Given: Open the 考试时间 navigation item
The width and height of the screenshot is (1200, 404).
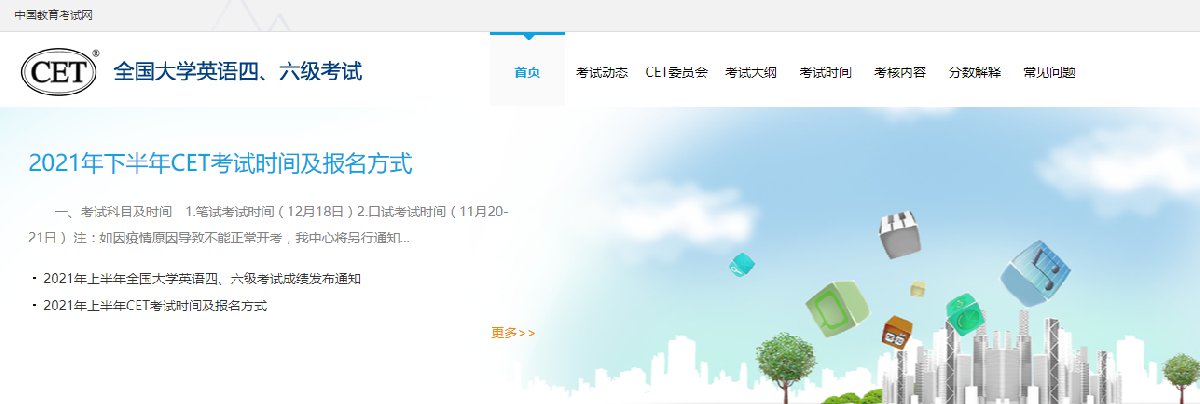Looking at the screenshot, I should [x=825, y=72].
